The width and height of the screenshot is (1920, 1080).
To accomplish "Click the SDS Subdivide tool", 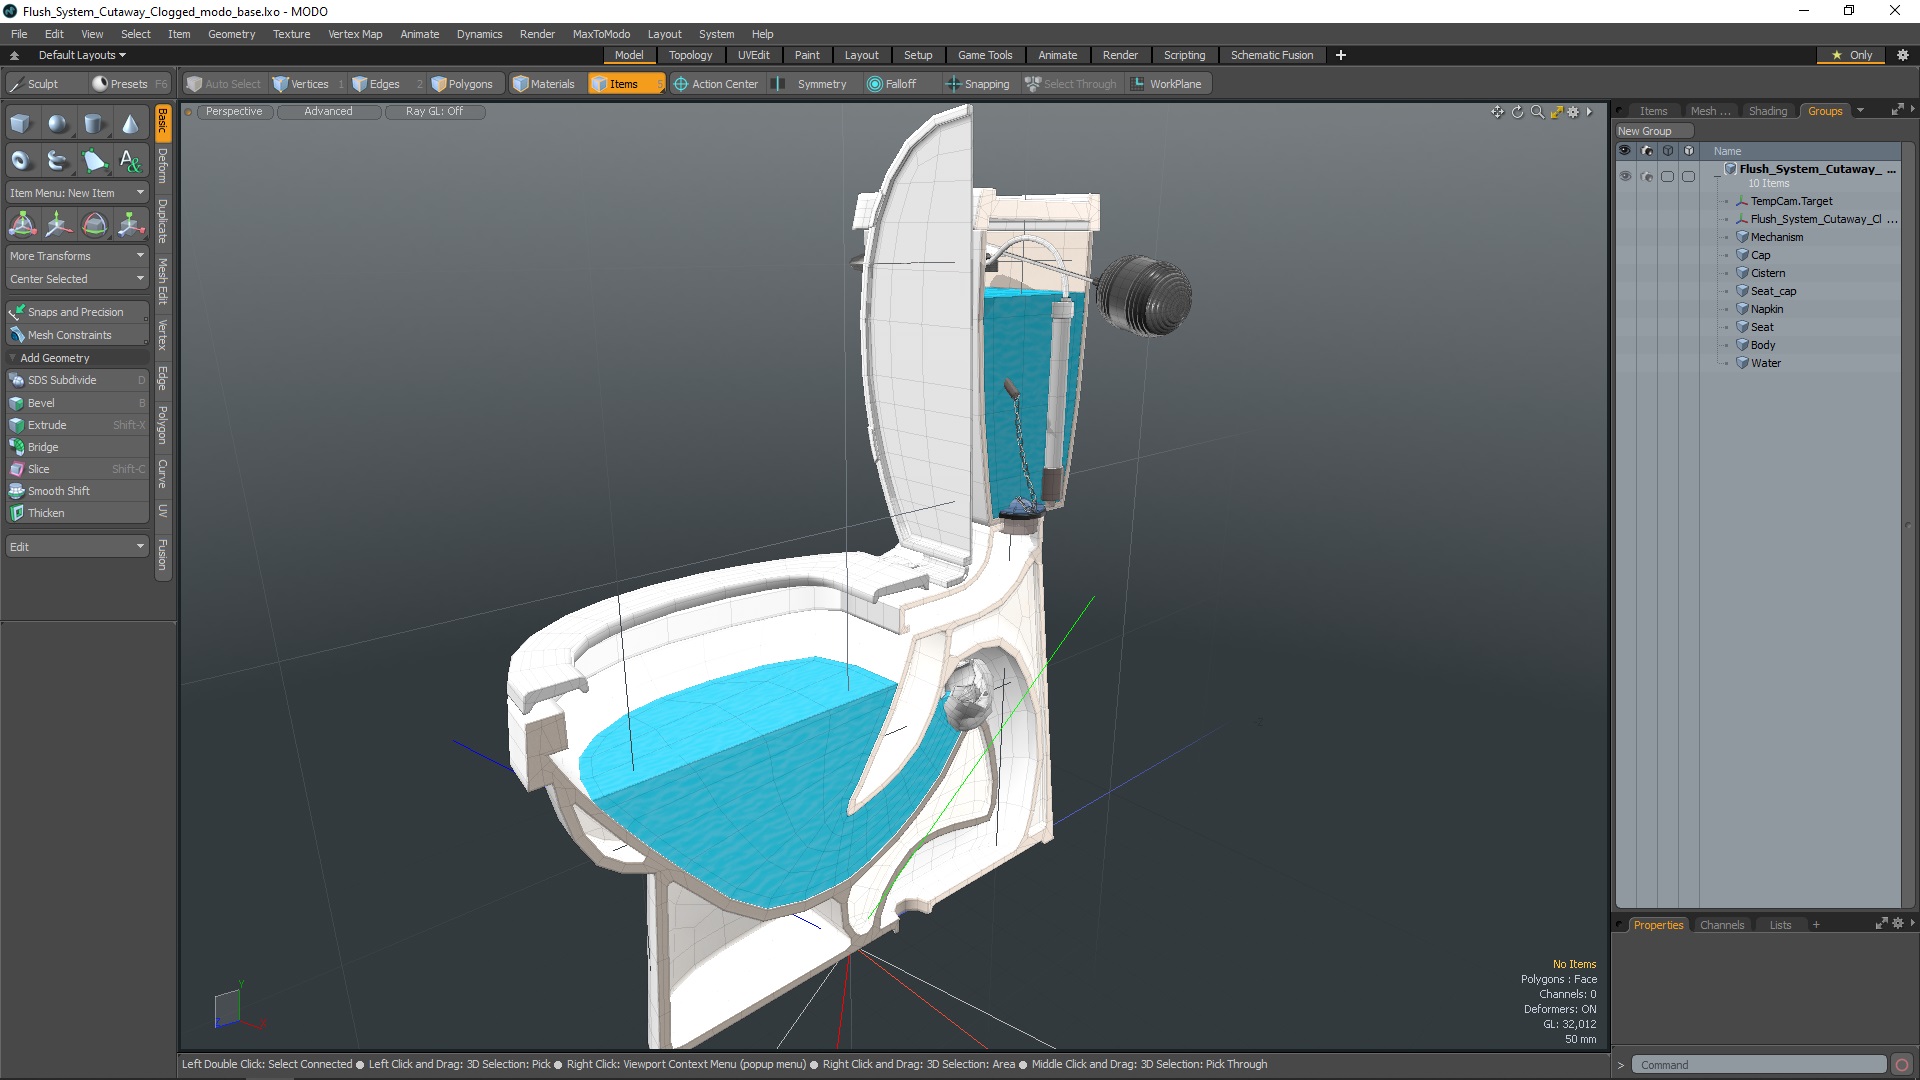I will [x=77, y=380].
